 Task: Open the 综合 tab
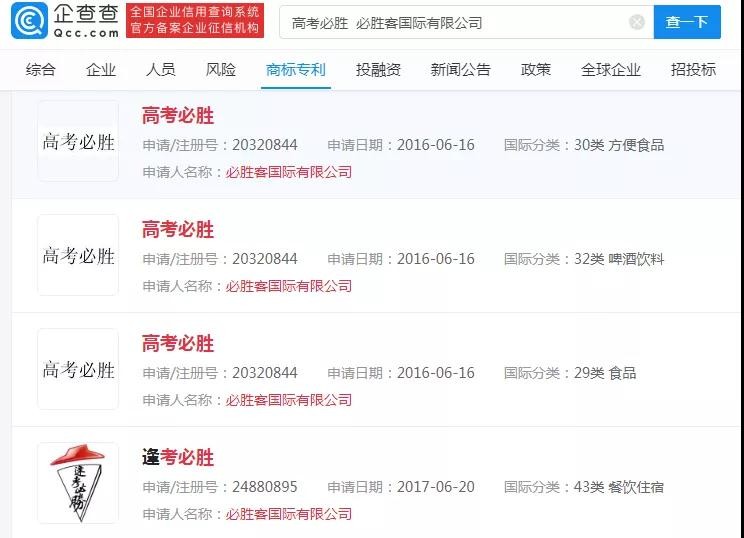(41, 69)
